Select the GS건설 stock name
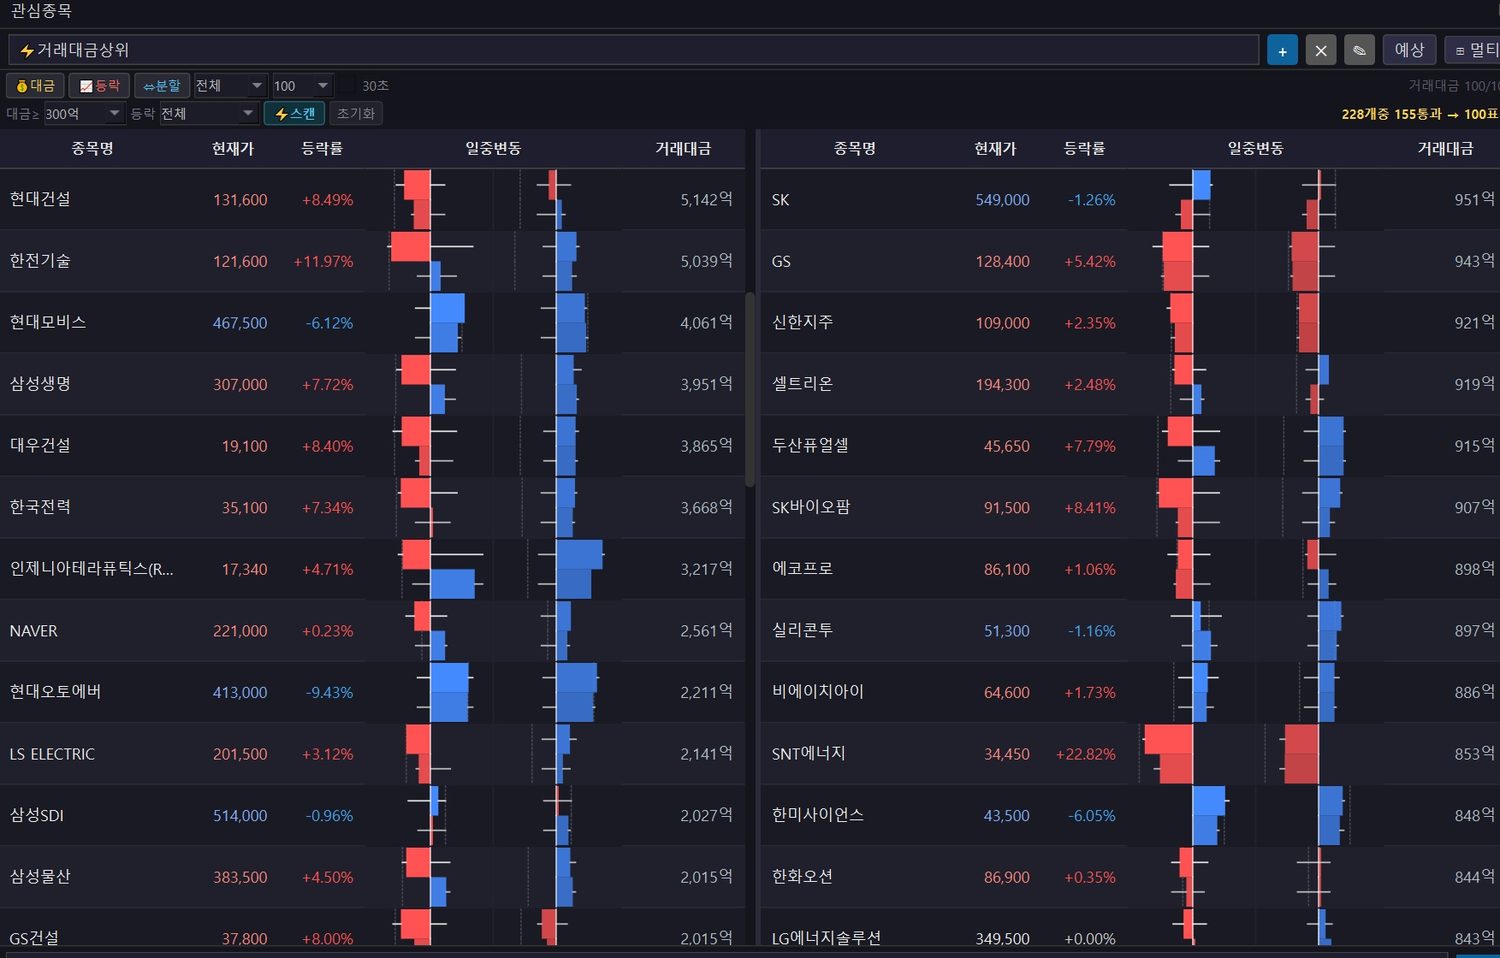 34,938
